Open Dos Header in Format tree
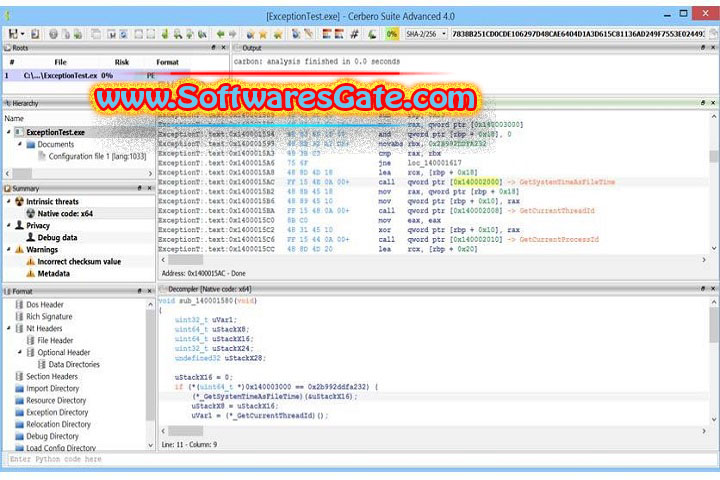Viewport: 720px width, 480px height. pos(45,305)
